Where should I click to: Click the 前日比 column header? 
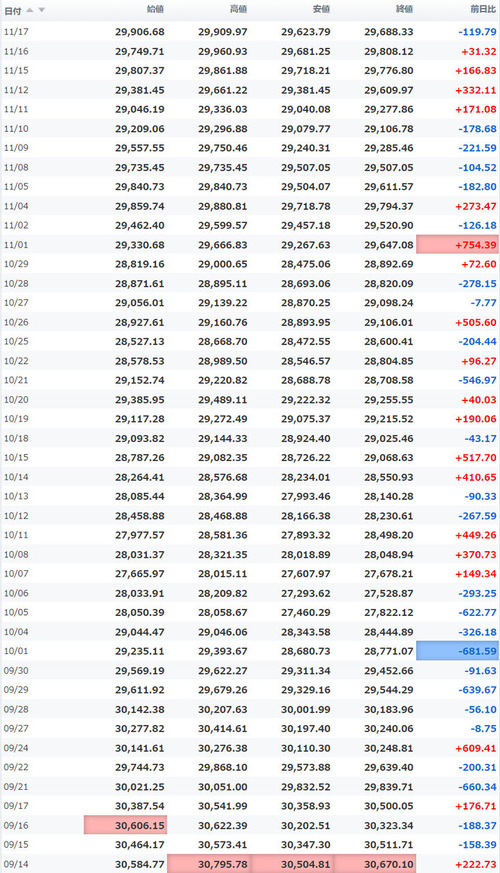[483, 9]
